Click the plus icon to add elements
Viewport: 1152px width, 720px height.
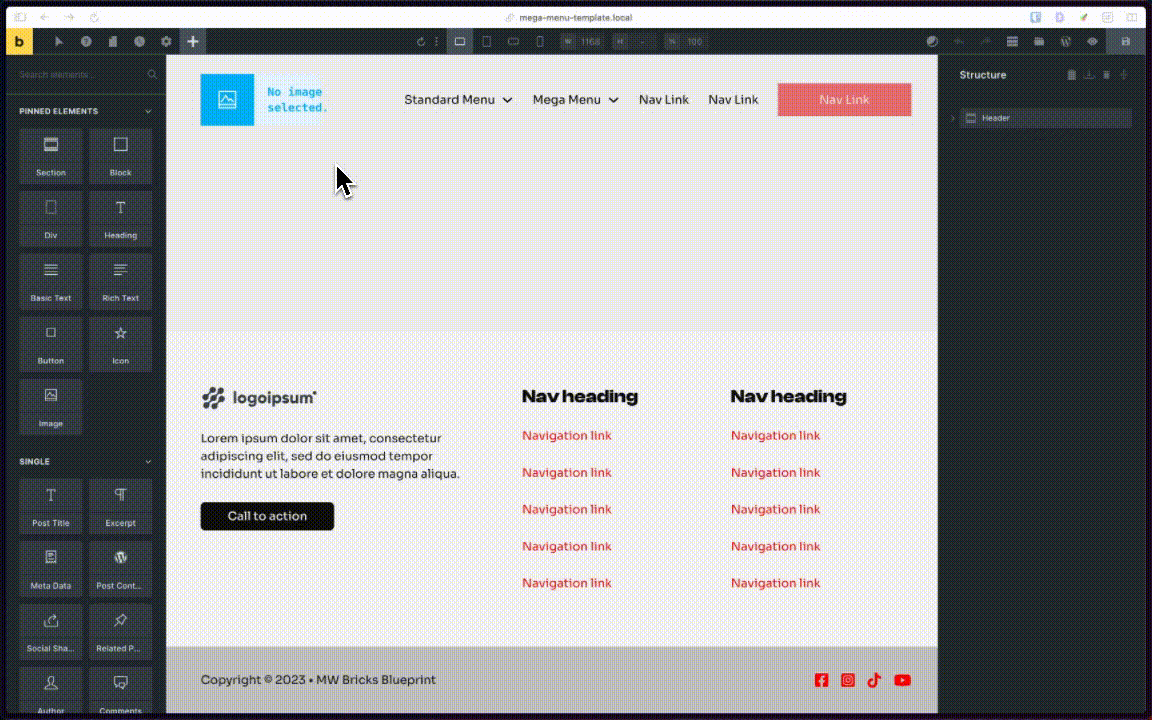193,42
